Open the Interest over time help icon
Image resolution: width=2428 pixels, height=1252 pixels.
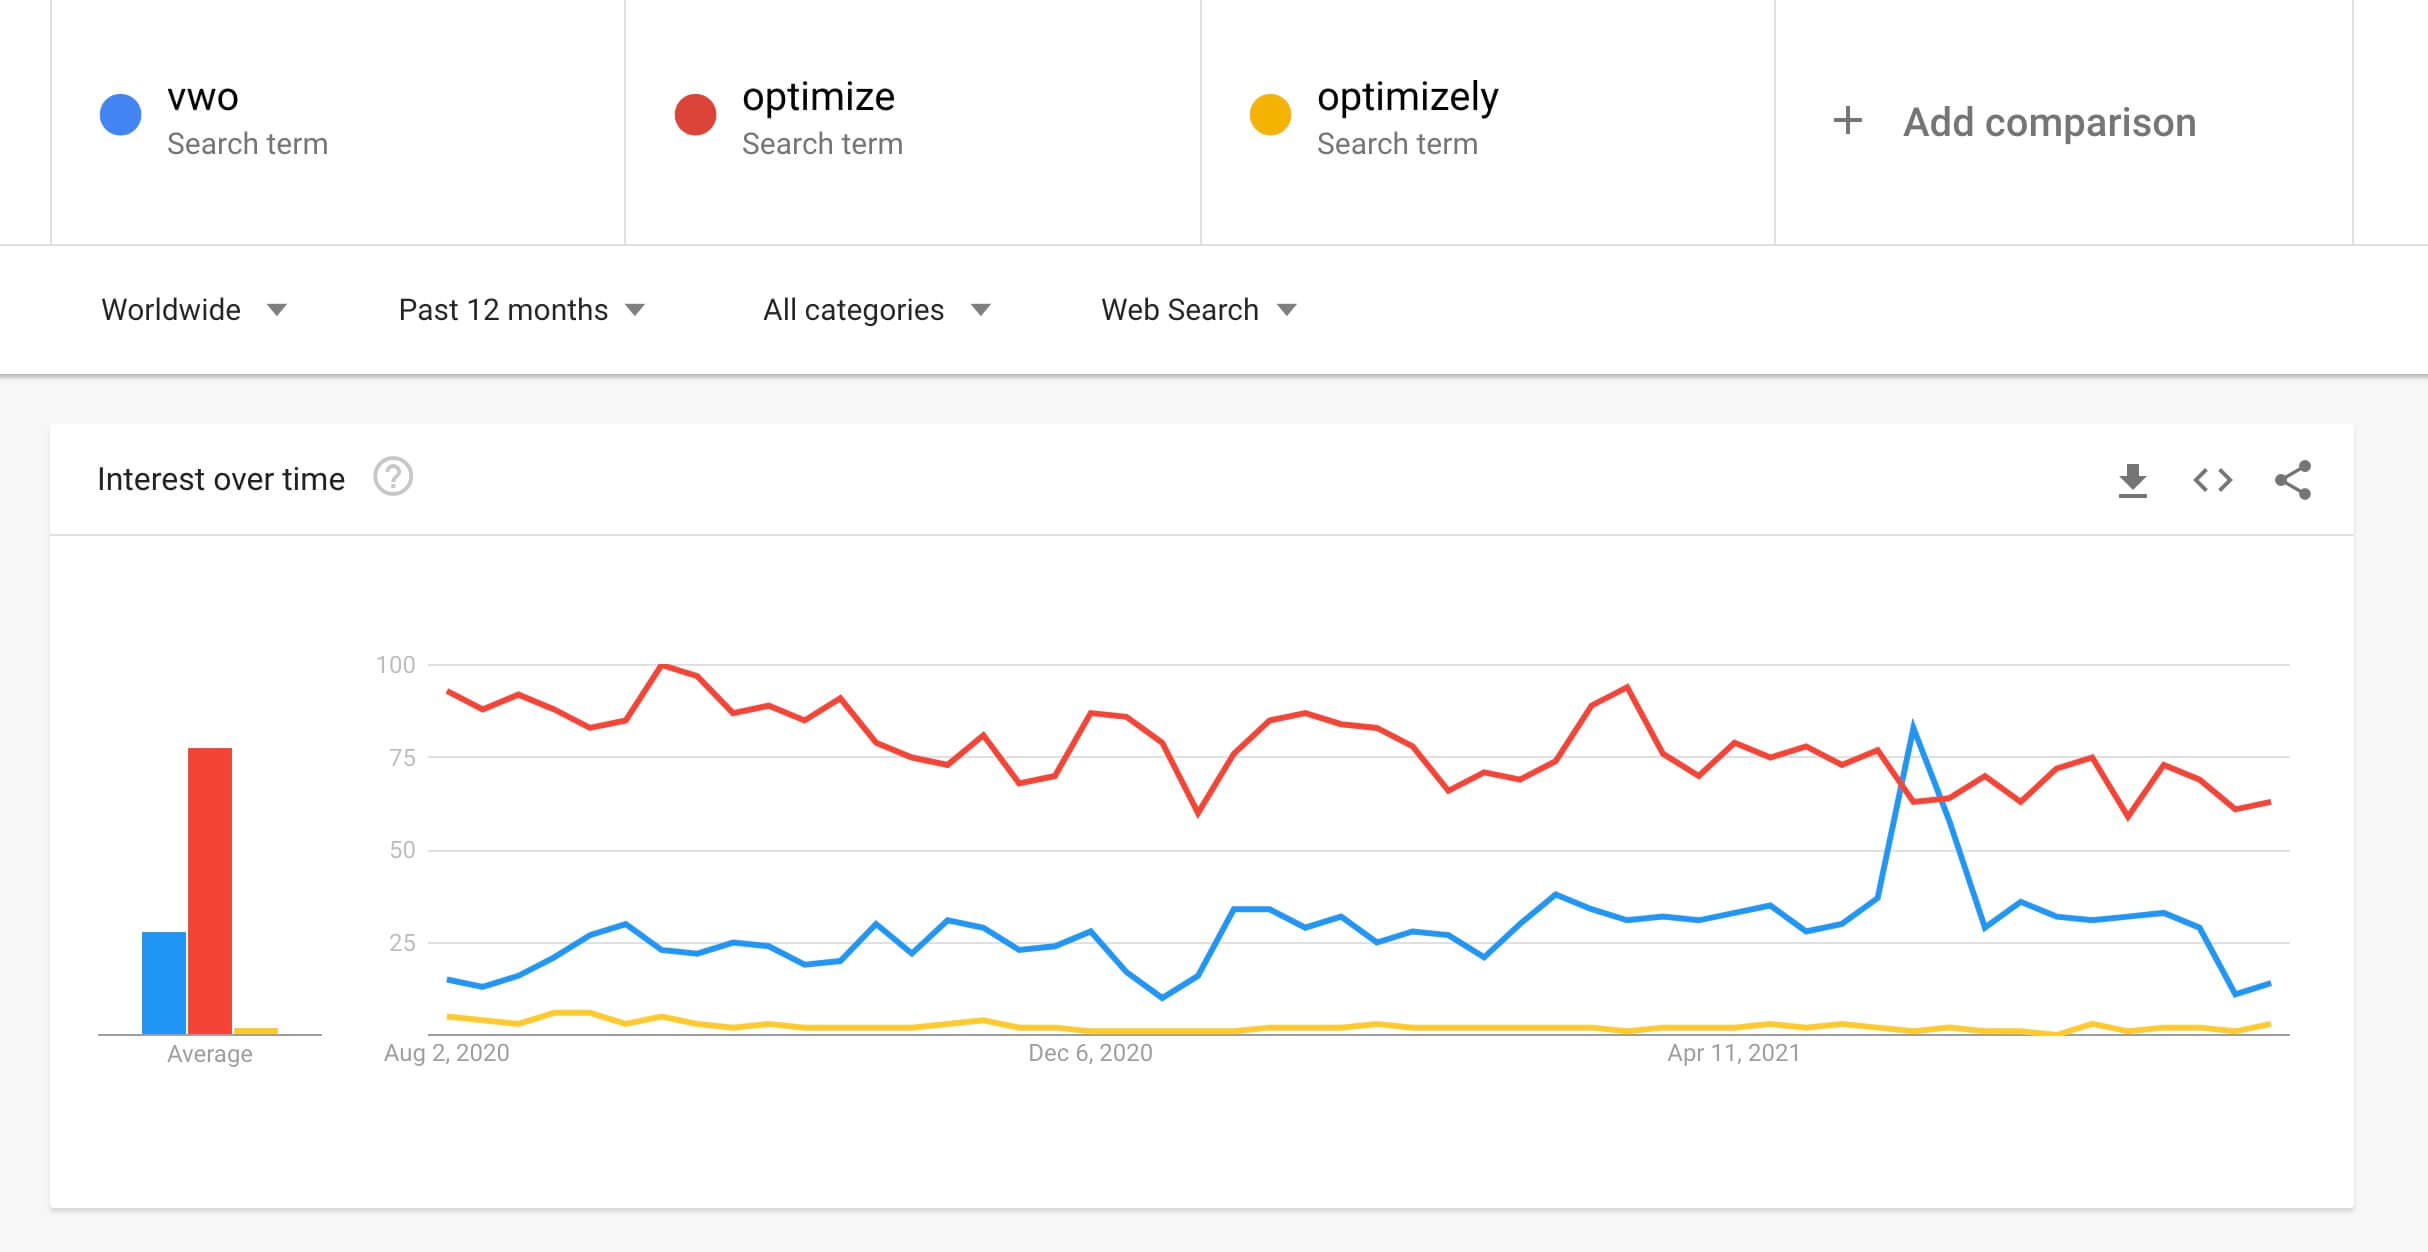[393, 477]
